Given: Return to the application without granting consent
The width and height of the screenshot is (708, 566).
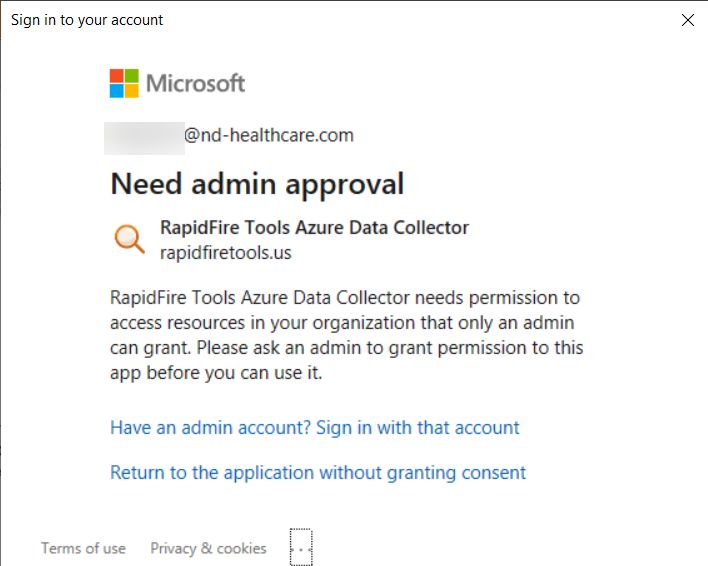Looking at the screenshot, I should click(x=318, y=473).
